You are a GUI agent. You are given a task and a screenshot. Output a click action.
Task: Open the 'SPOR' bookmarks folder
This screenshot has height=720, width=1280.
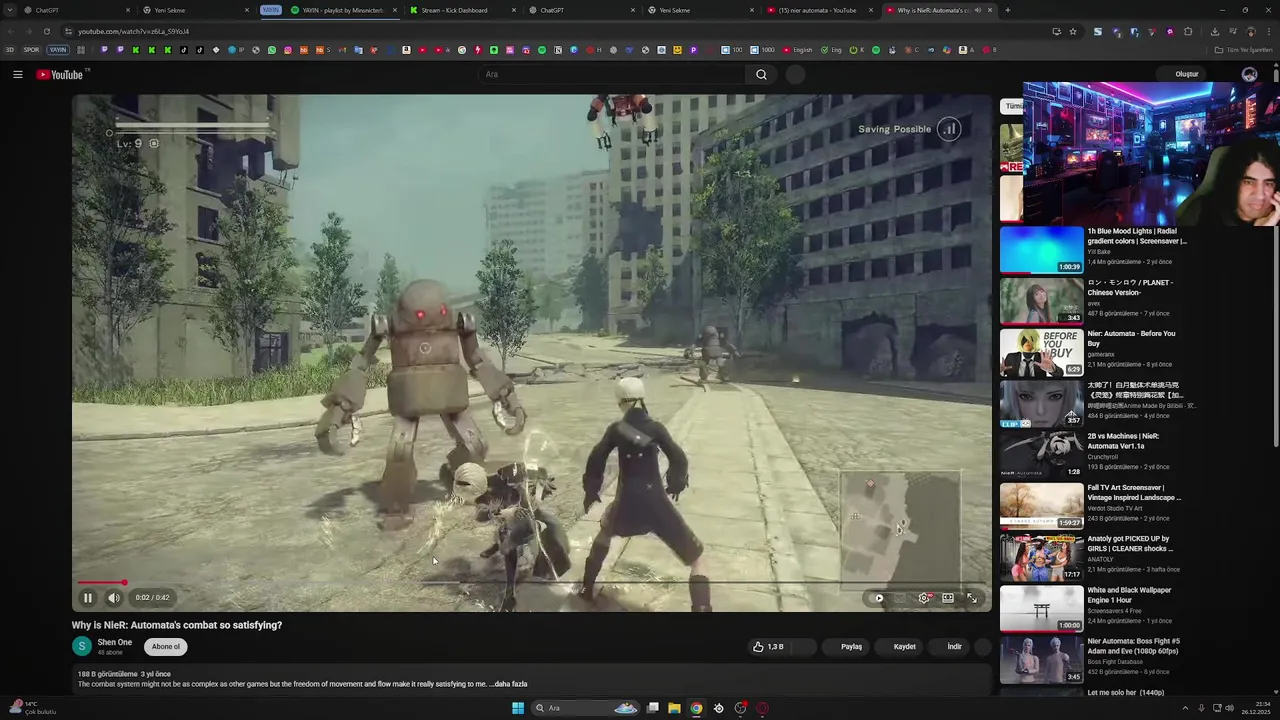pyautogui.click(x=31, y=50)
